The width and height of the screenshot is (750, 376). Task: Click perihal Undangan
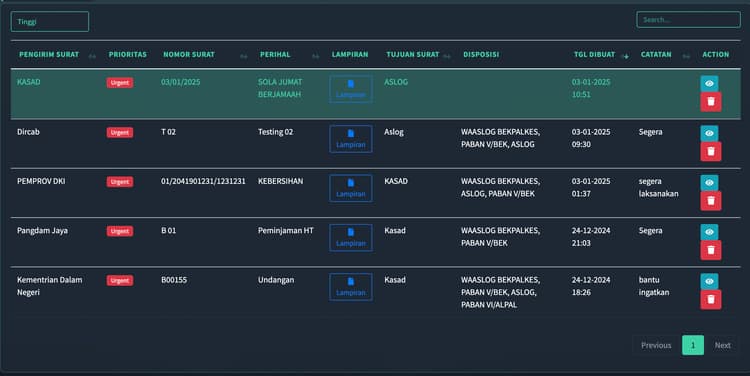276,280
